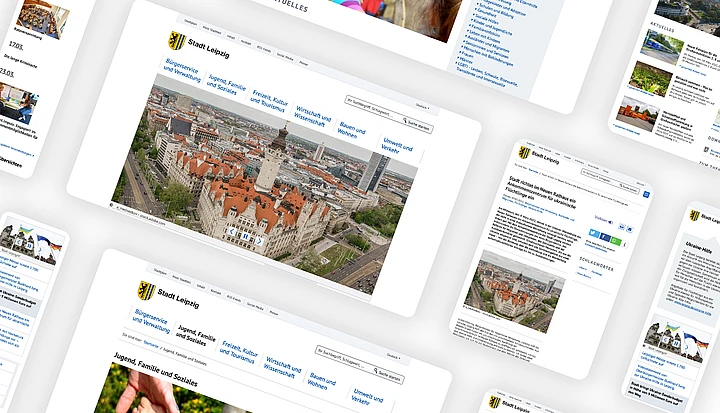720x413 pixels.
Task: Open Jugend, Familie und Soziales on the homepage
Action: [x=226, y=84]
